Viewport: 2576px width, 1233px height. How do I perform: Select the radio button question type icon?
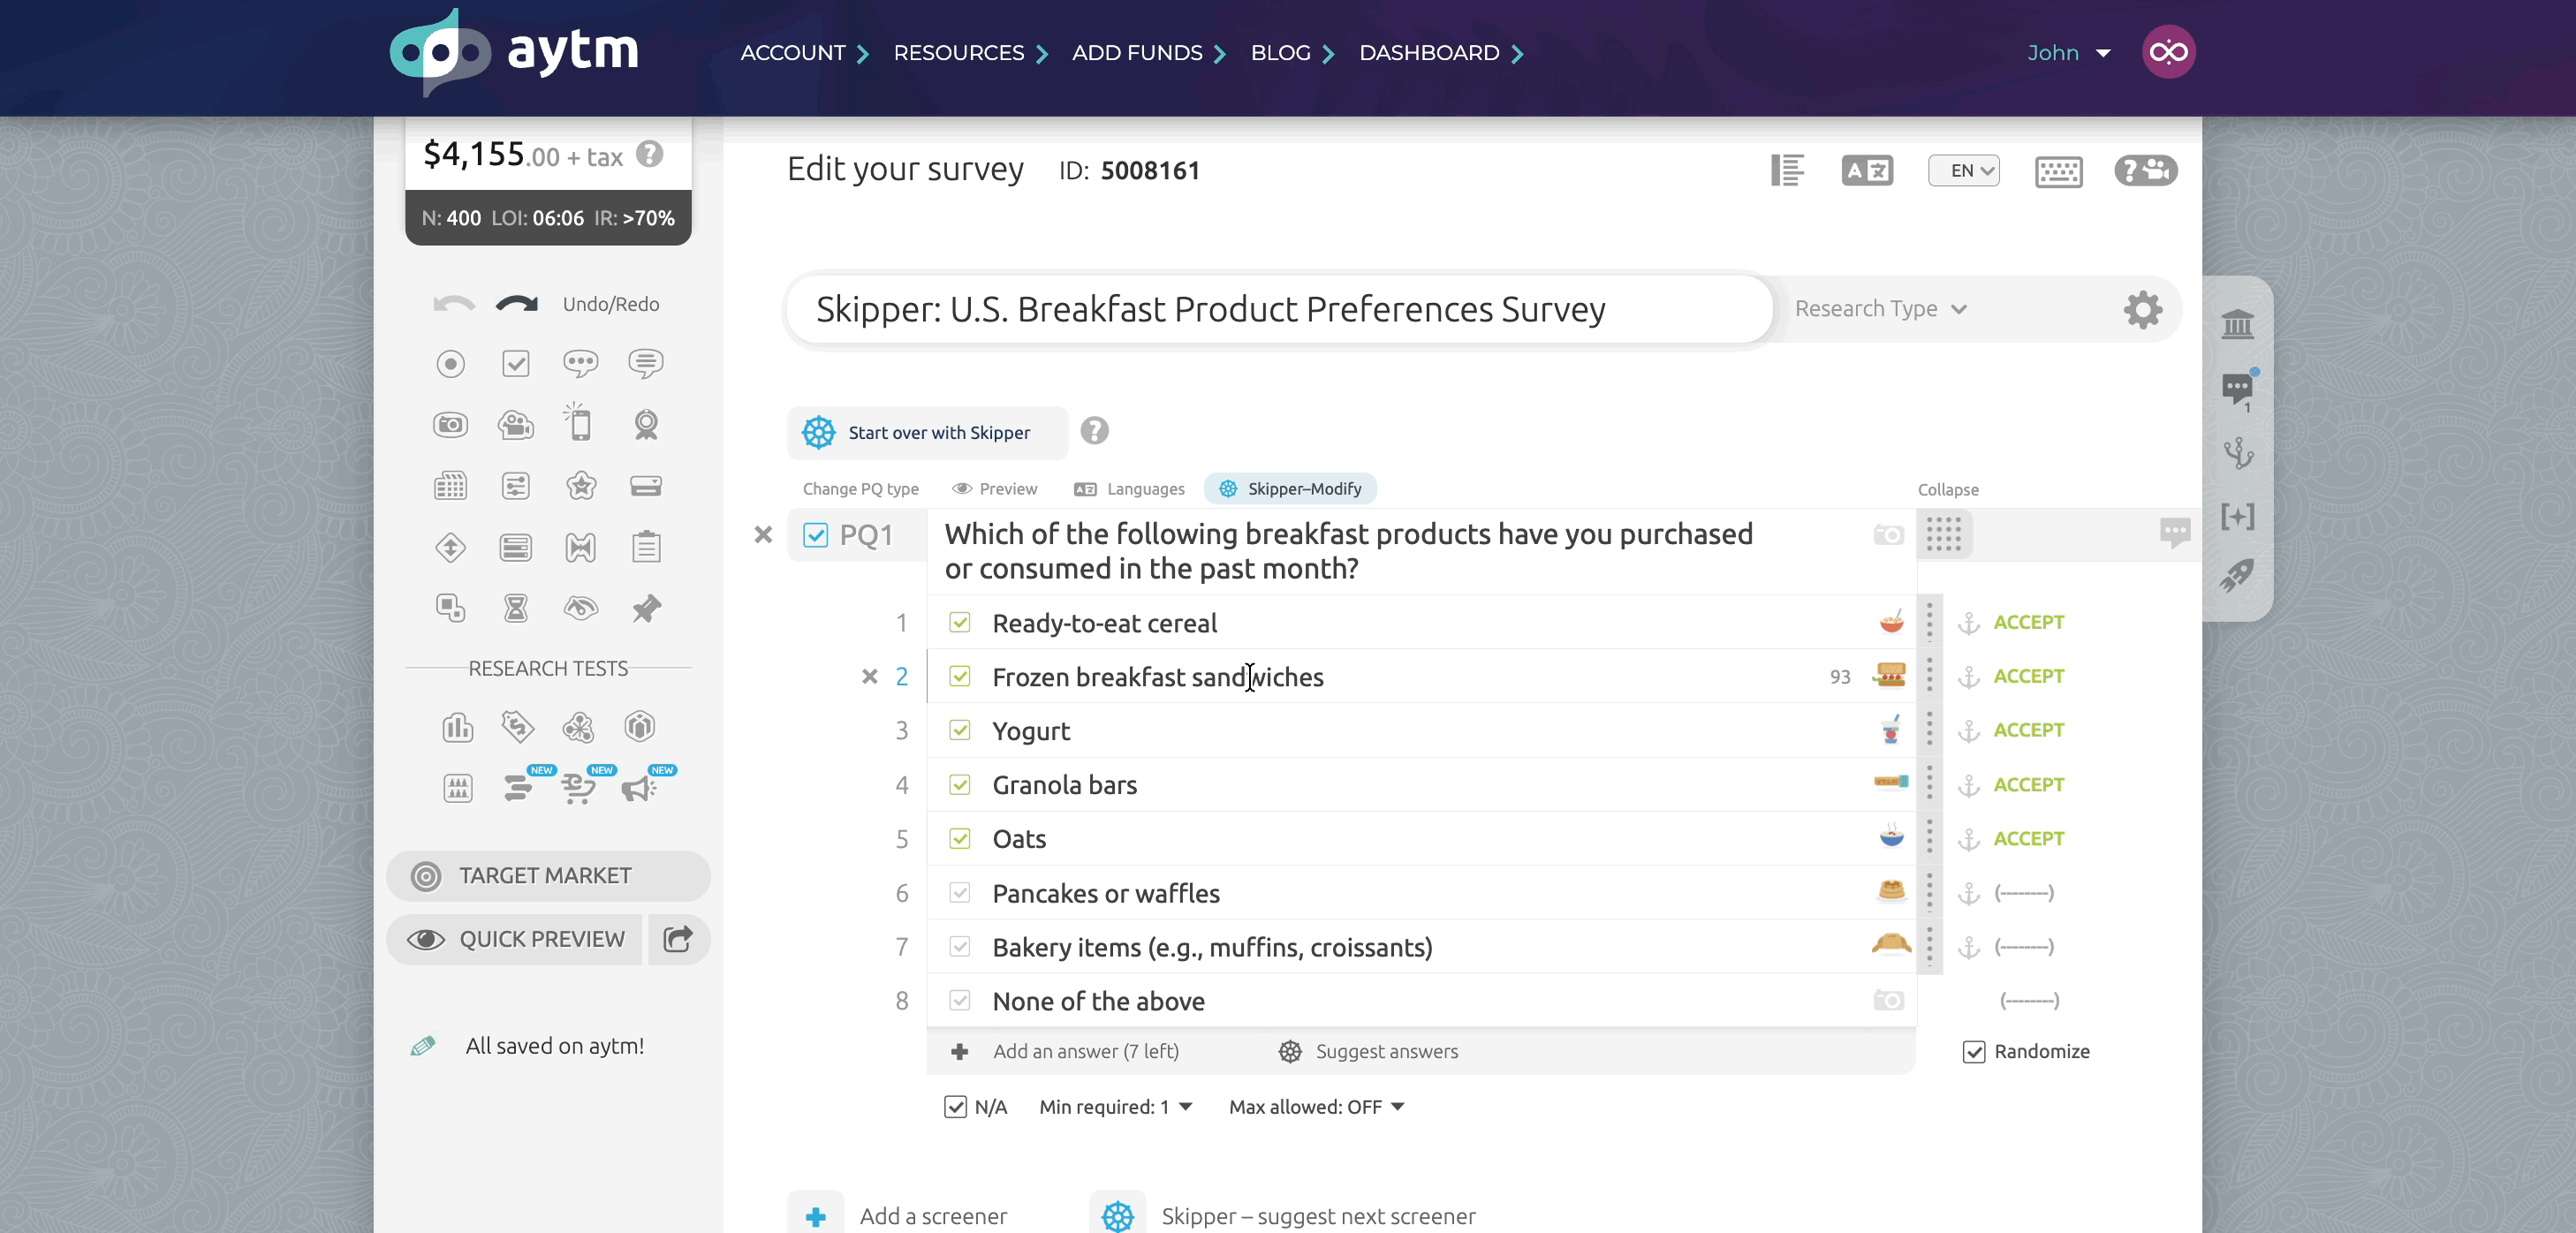[x=450, y=364]
